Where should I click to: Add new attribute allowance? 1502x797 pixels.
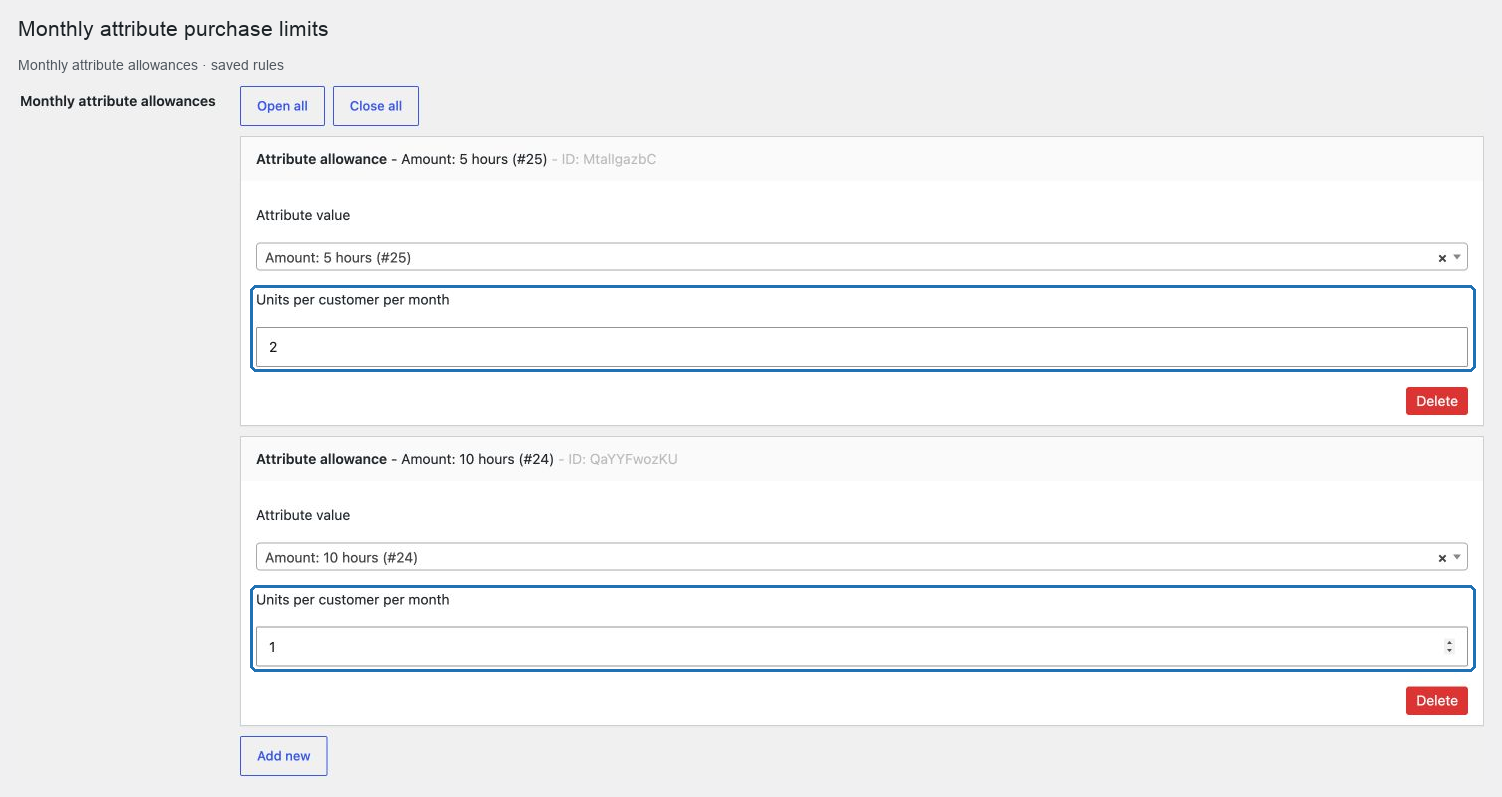(x=284, y=756)
